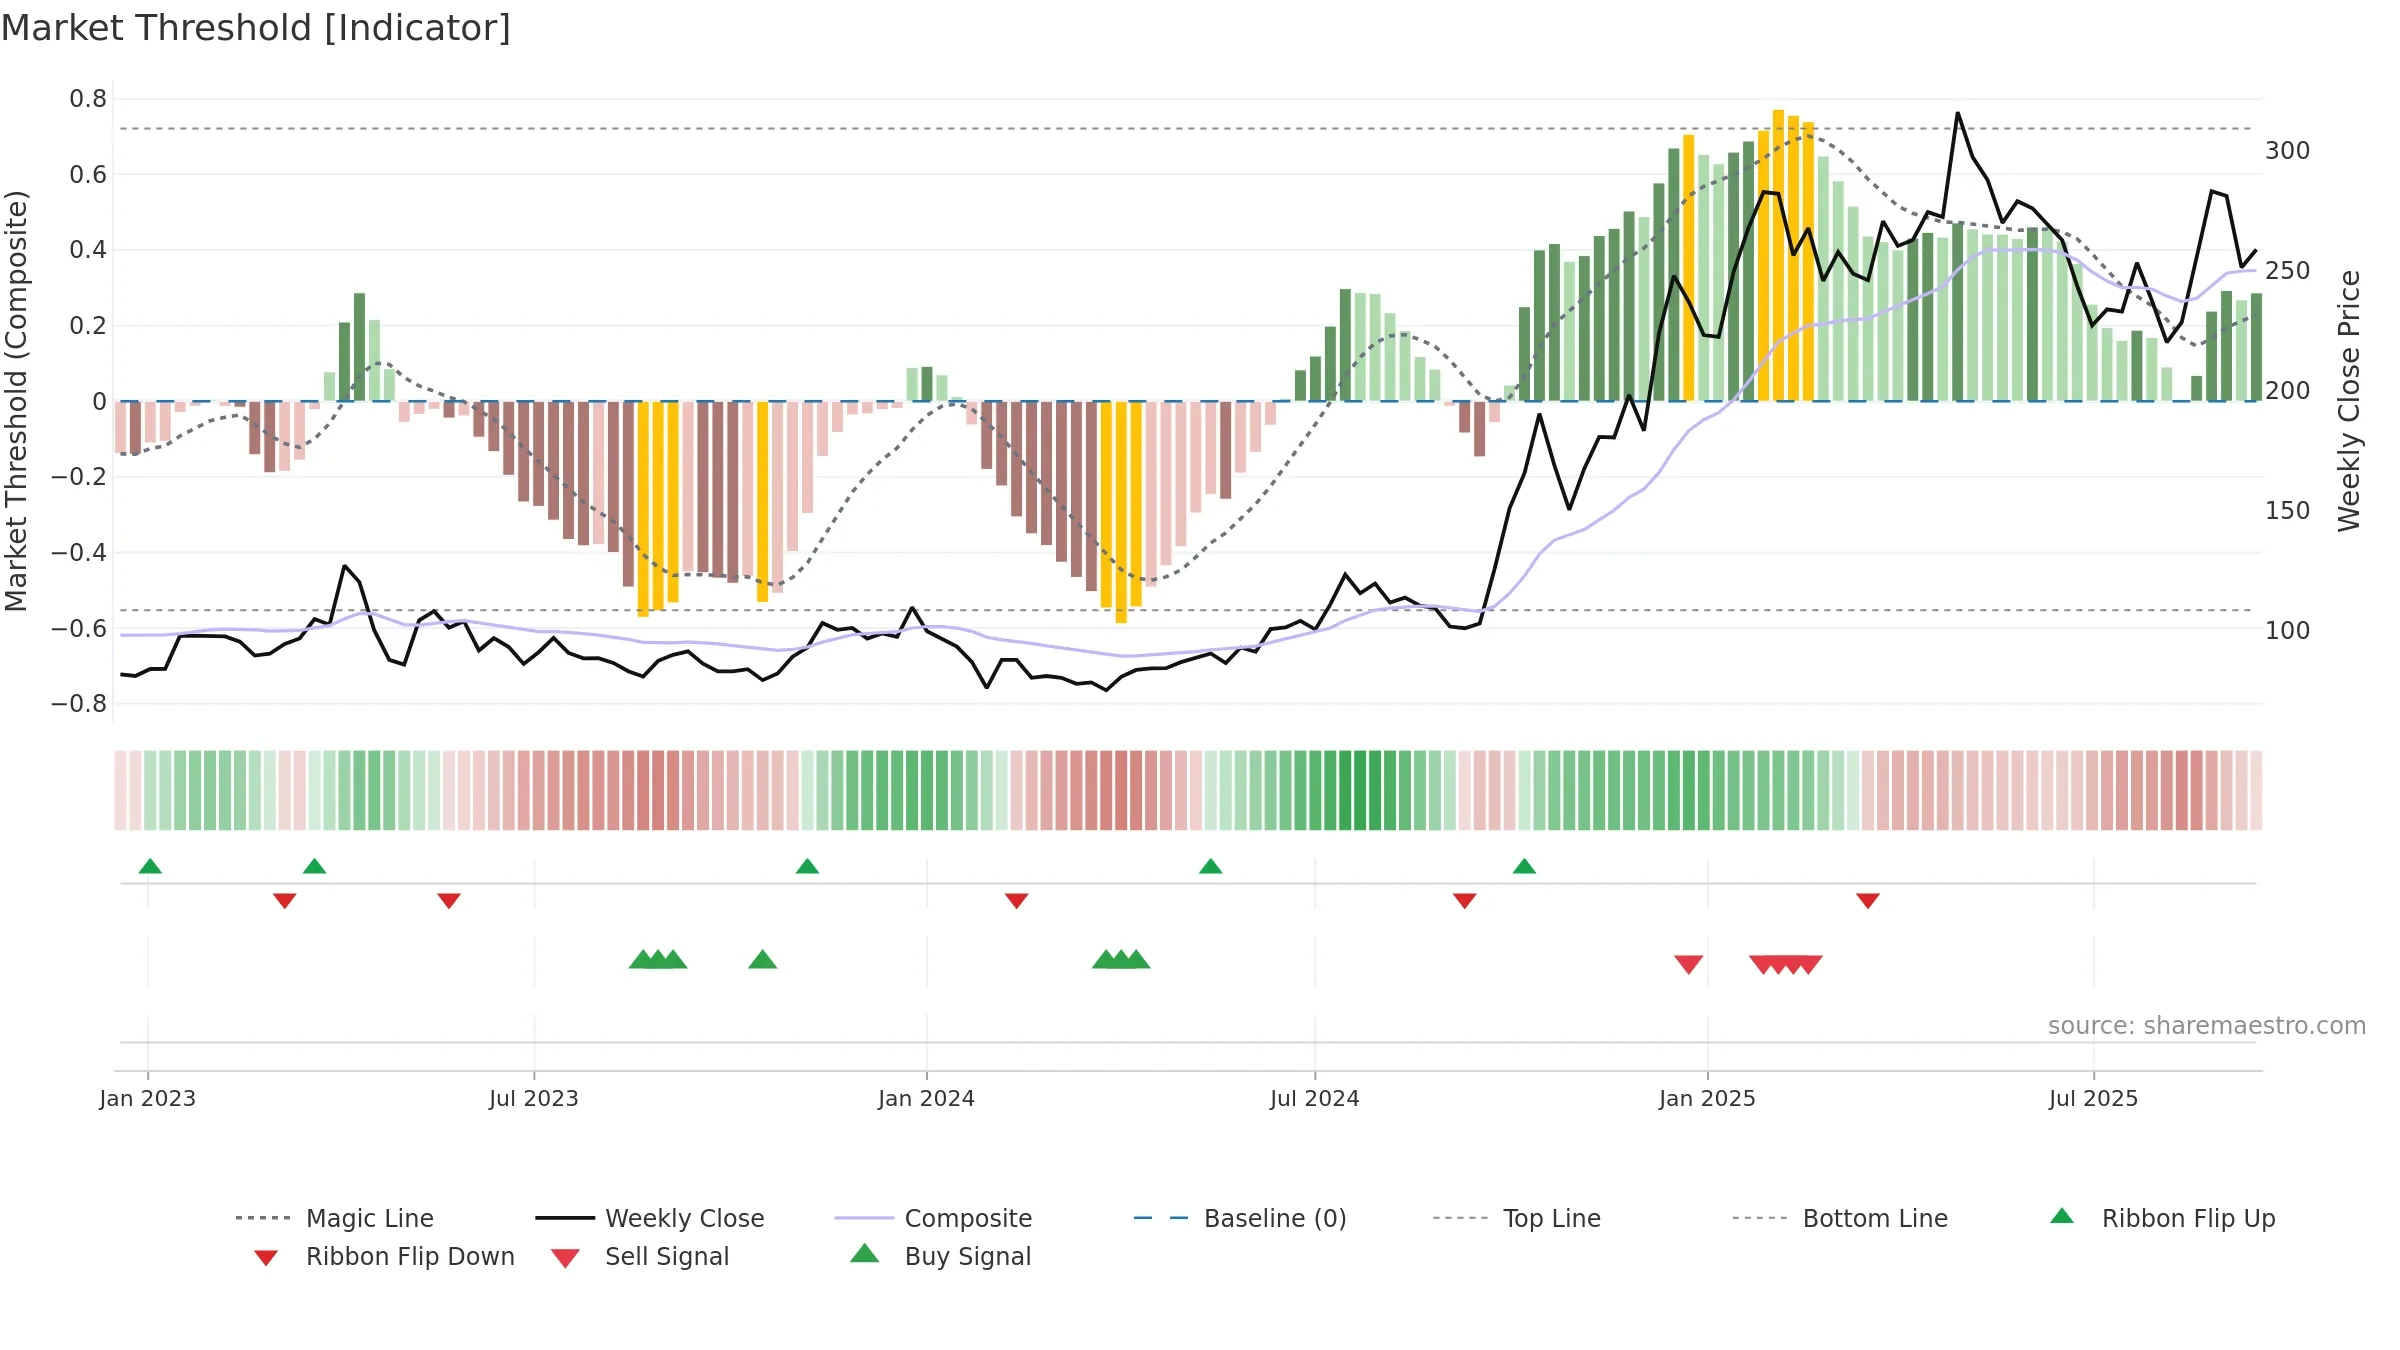This screenshot has width=2400, height=1350.
Task: Click the 100 price axis tick
Action: tap(2288, 630)
